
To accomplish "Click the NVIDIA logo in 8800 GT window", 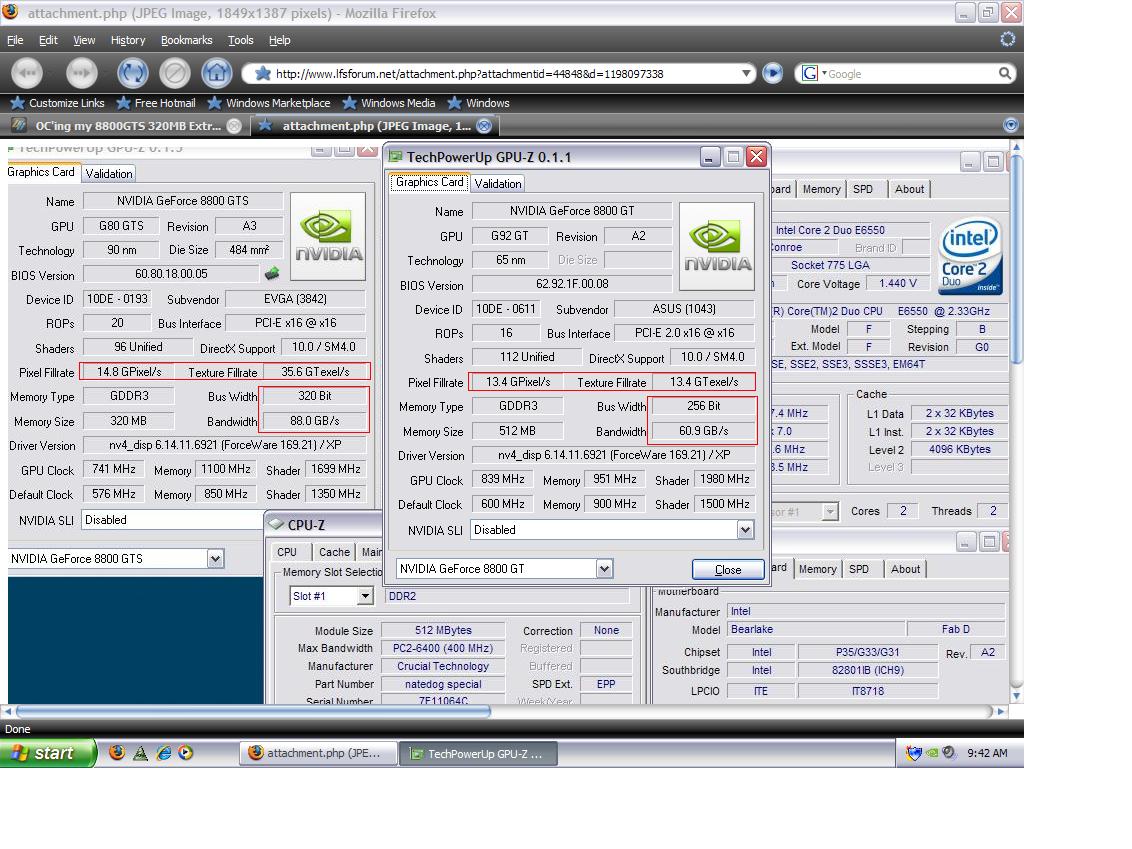I will tap(717, 246).
